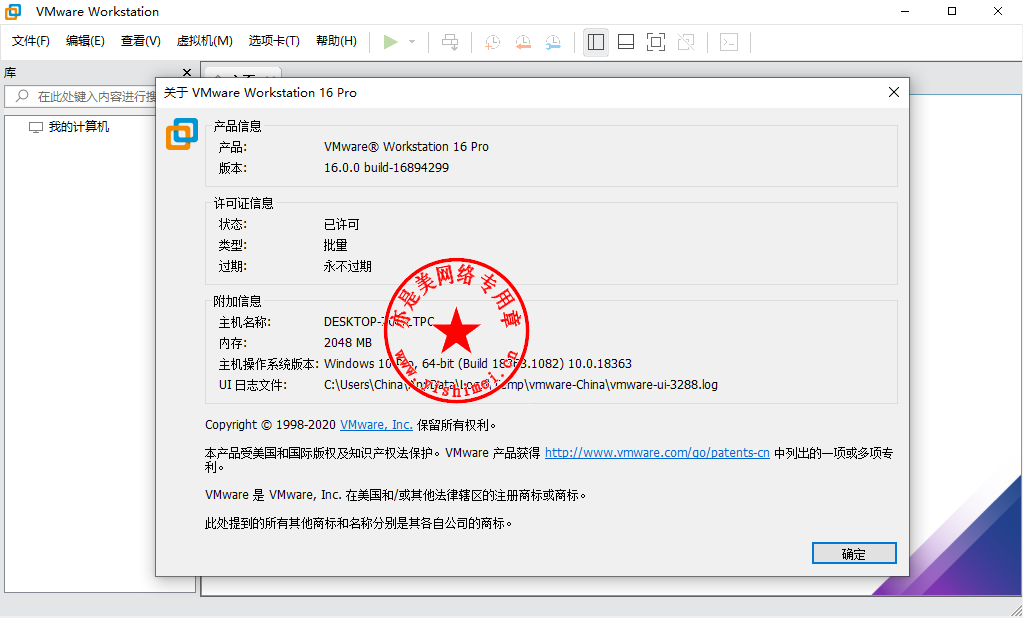Open the 文件(F) menu
1023x618 pixels.
click(x=31, y=41)
